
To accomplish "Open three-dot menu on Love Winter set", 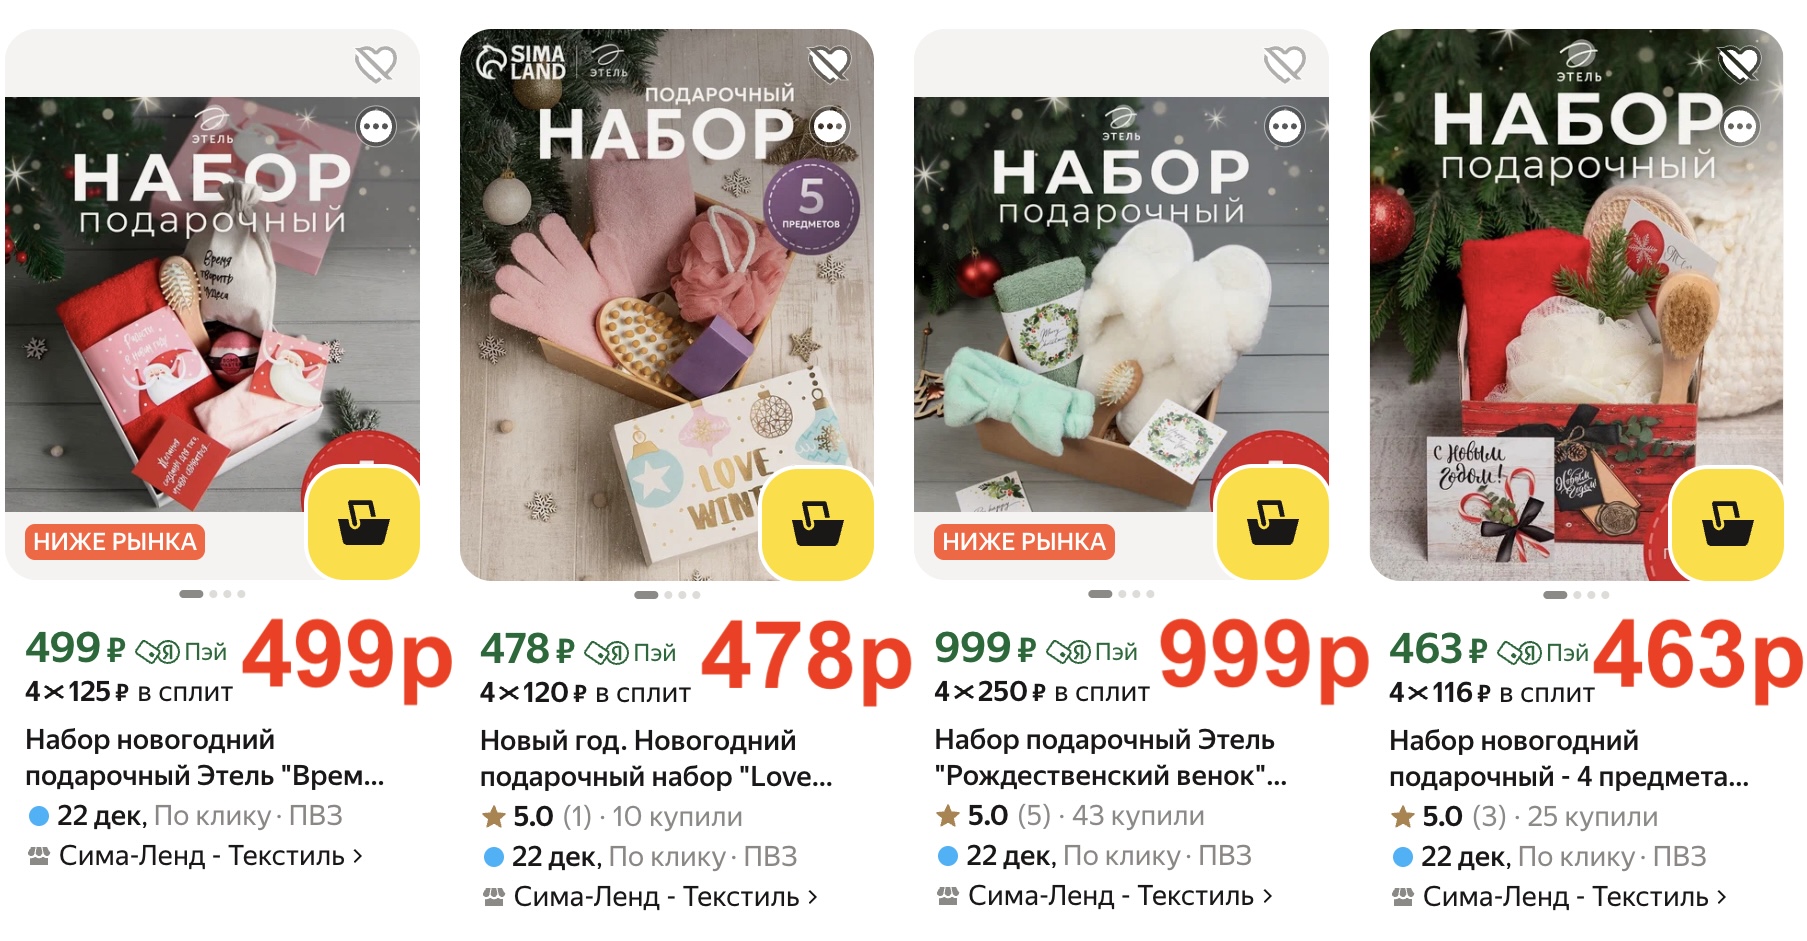I will pos(831,127).
